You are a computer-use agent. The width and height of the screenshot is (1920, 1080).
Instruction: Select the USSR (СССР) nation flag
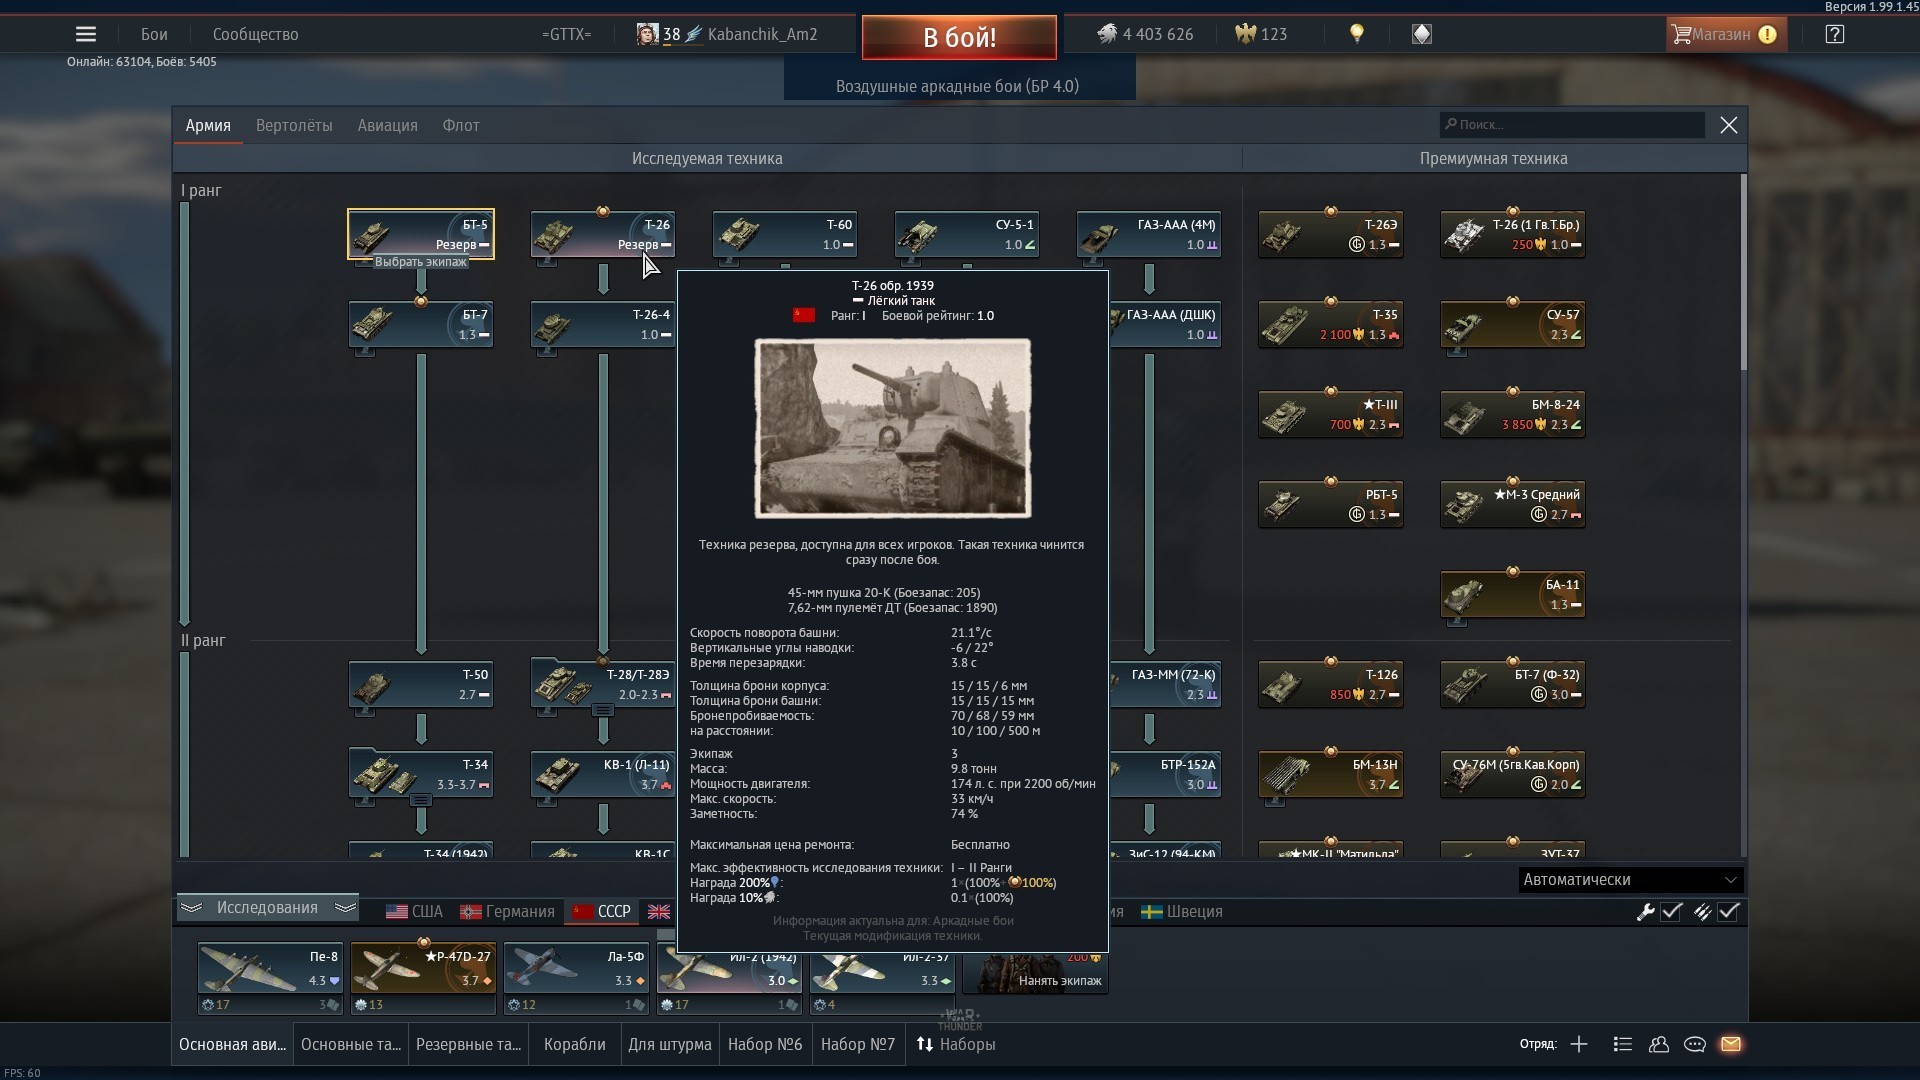(x=601, y=912)
